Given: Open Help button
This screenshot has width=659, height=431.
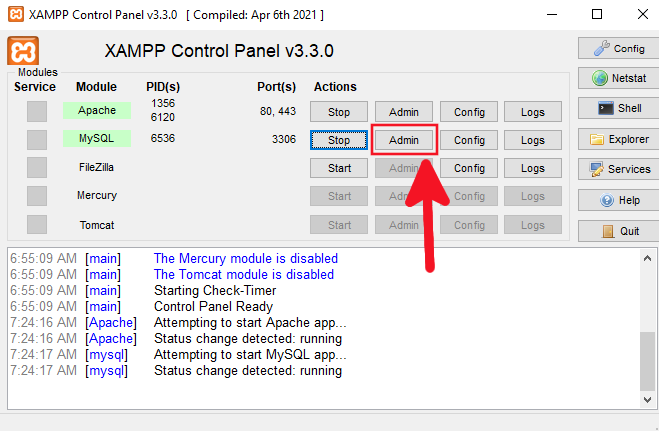Looking at the screenshot, I should click(x=618, y=200).
